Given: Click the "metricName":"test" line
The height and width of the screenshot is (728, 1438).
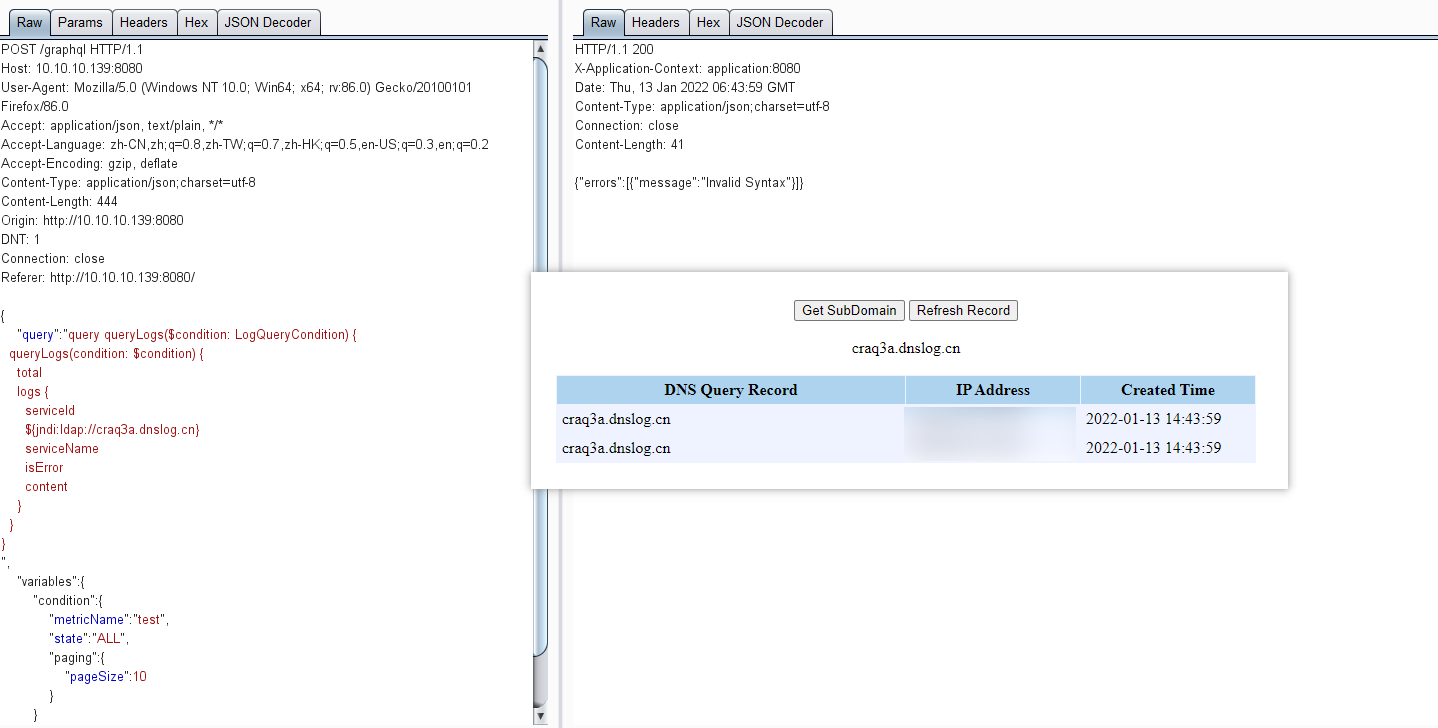Looking at the screenshot, I should [x=109, y=619].
